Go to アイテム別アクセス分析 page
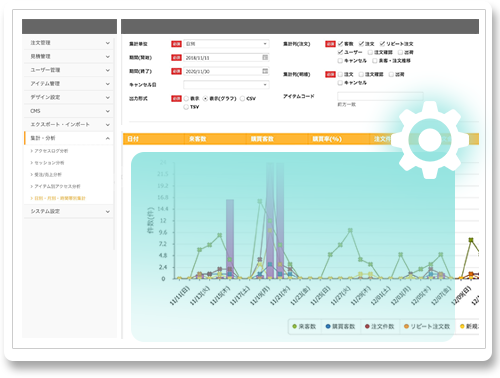The image size is (500, 378). coord(57,186)
